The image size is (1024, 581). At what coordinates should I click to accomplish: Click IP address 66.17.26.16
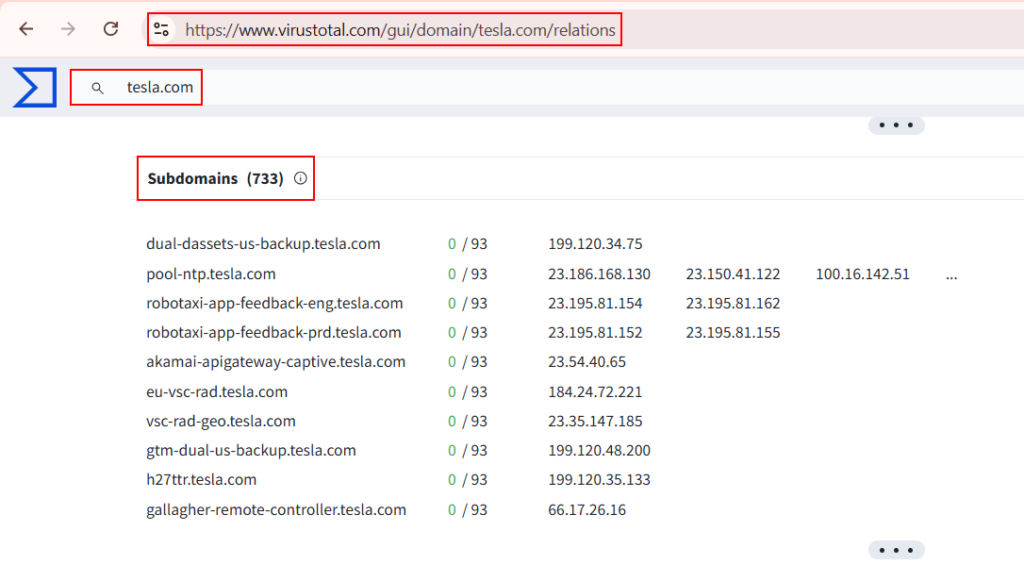[x=587, y=510]
